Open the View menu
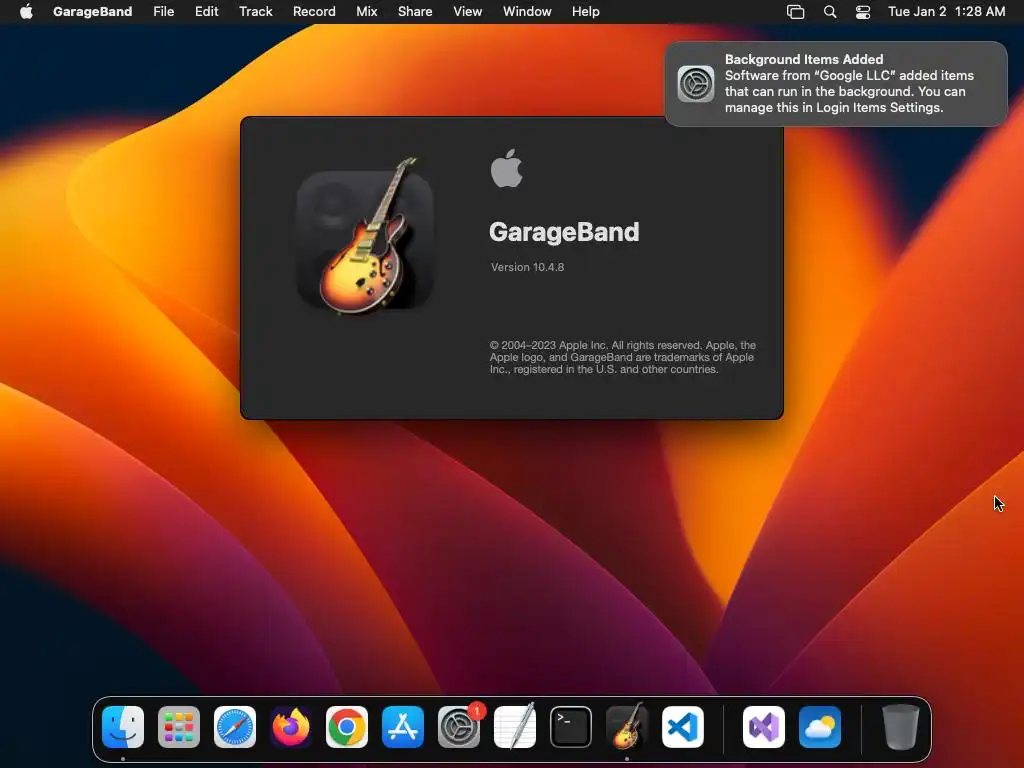 click(468, 12)
